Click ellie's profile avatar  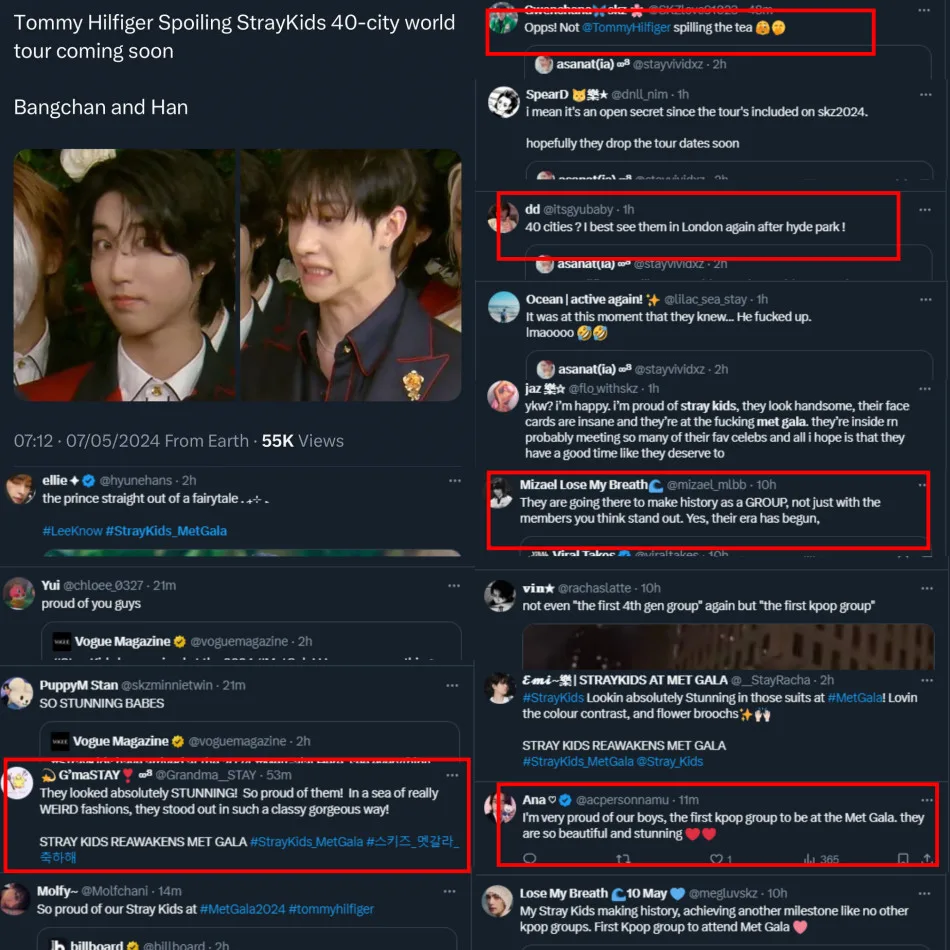pyautogui.click(x=20, y=490)
